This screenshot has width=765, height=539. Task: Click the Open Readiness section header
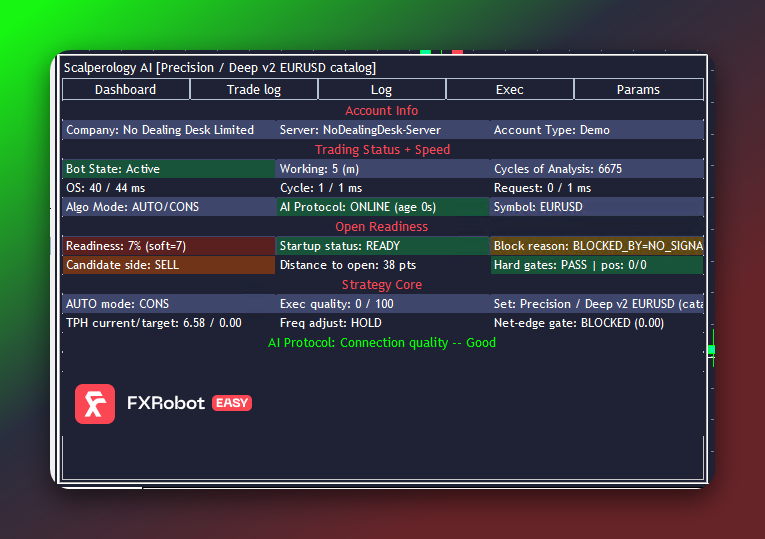(382, 227)
